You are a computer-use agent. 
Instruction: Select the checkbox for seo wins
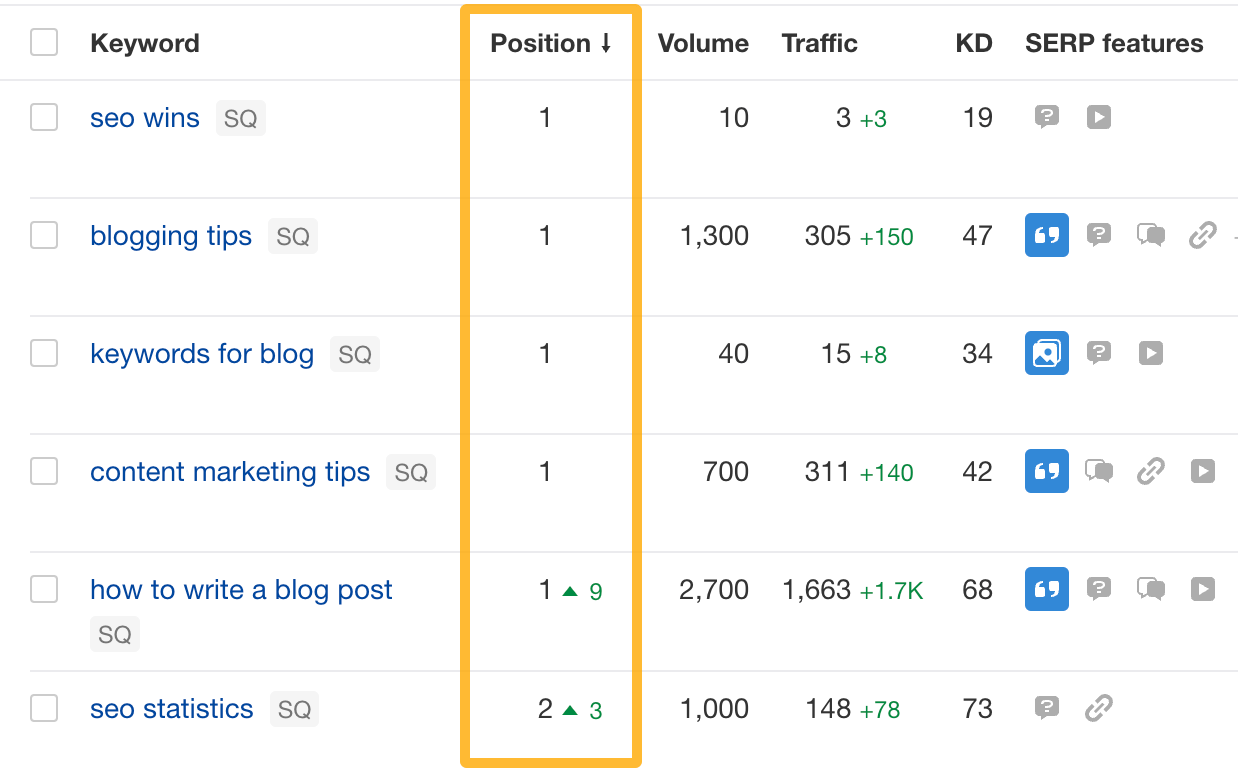[x=44, y=117]
